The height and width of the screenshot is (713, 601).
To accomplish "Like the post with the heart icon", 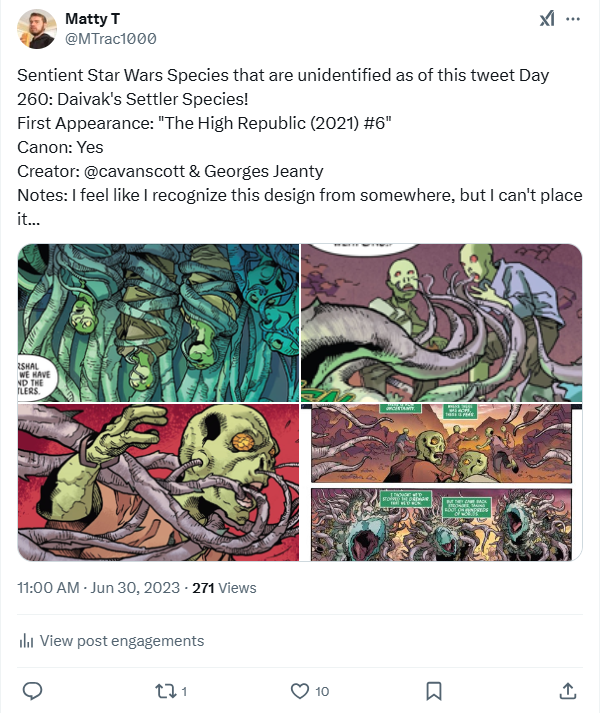I will 299,690.
